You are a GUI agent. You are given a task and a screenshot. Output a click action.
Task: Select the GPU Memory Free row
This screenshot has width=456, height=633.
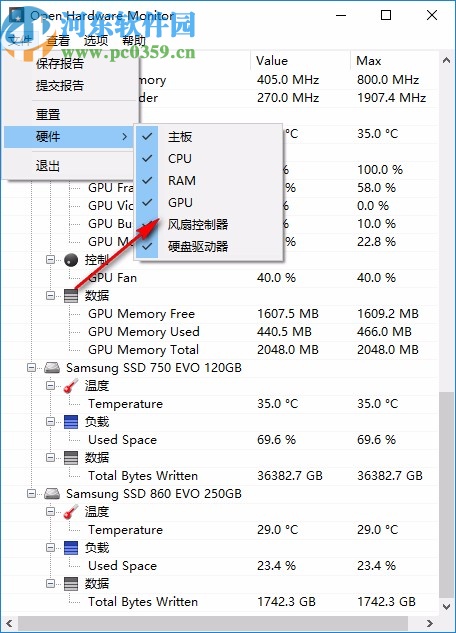[x=220, y=314]
